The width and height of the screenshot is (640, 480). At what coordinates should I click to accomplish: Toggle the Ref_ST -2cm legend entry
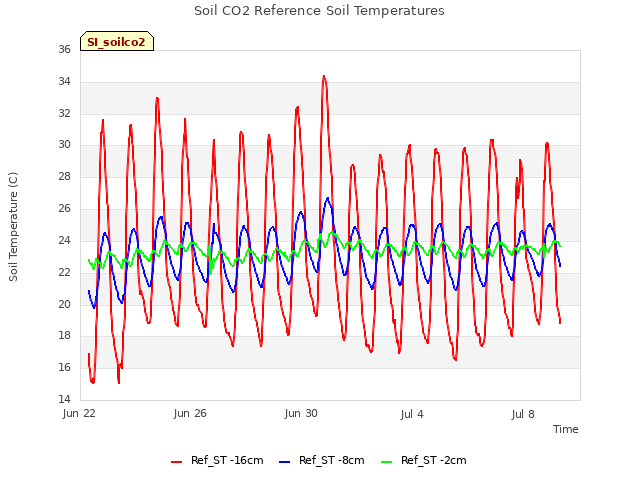click(x=424, y=461)
